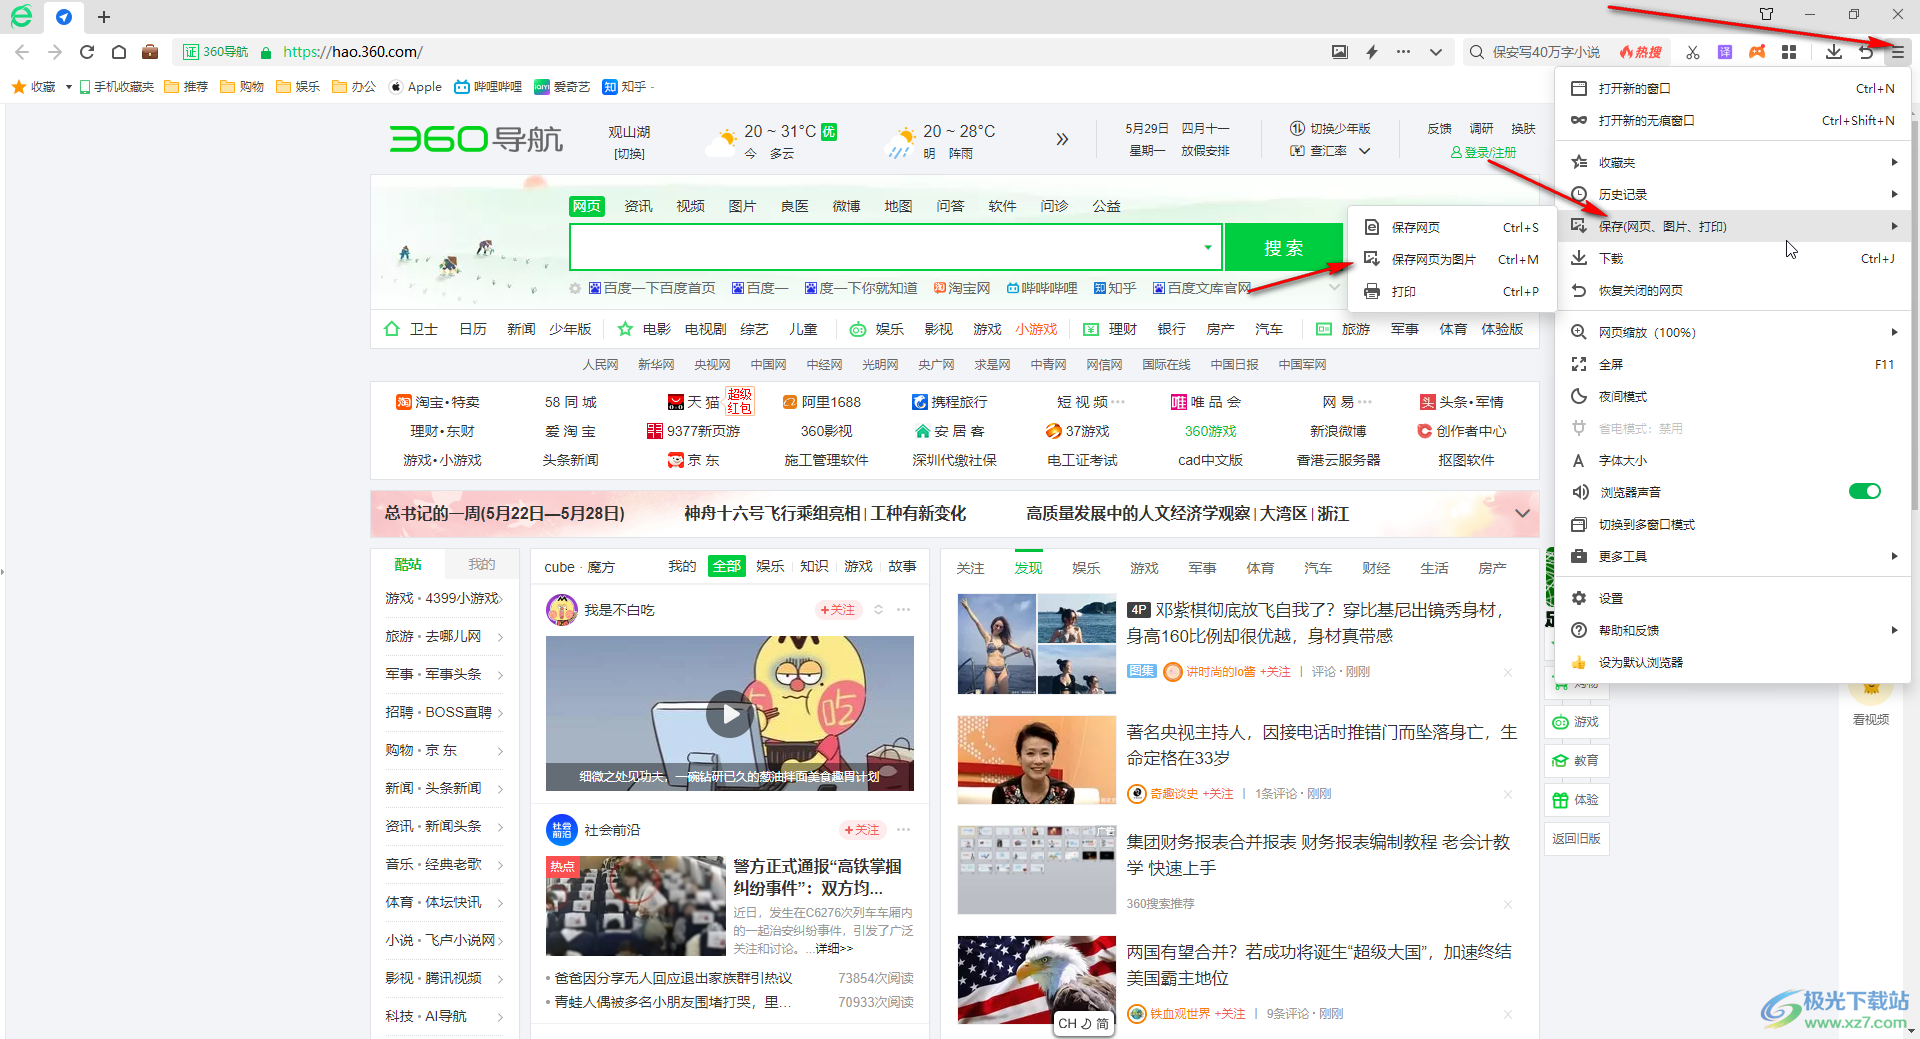The height and width of the screenshot is (1039, 1920).
Task: Click the 切换少年版 link
Action: [x=1330, y=129]
